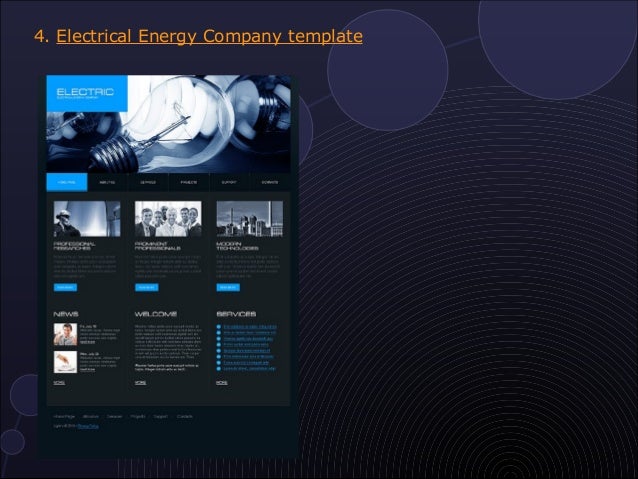Open the last link in Services list
Screen dimensions: 638x479
coord(249,369)
